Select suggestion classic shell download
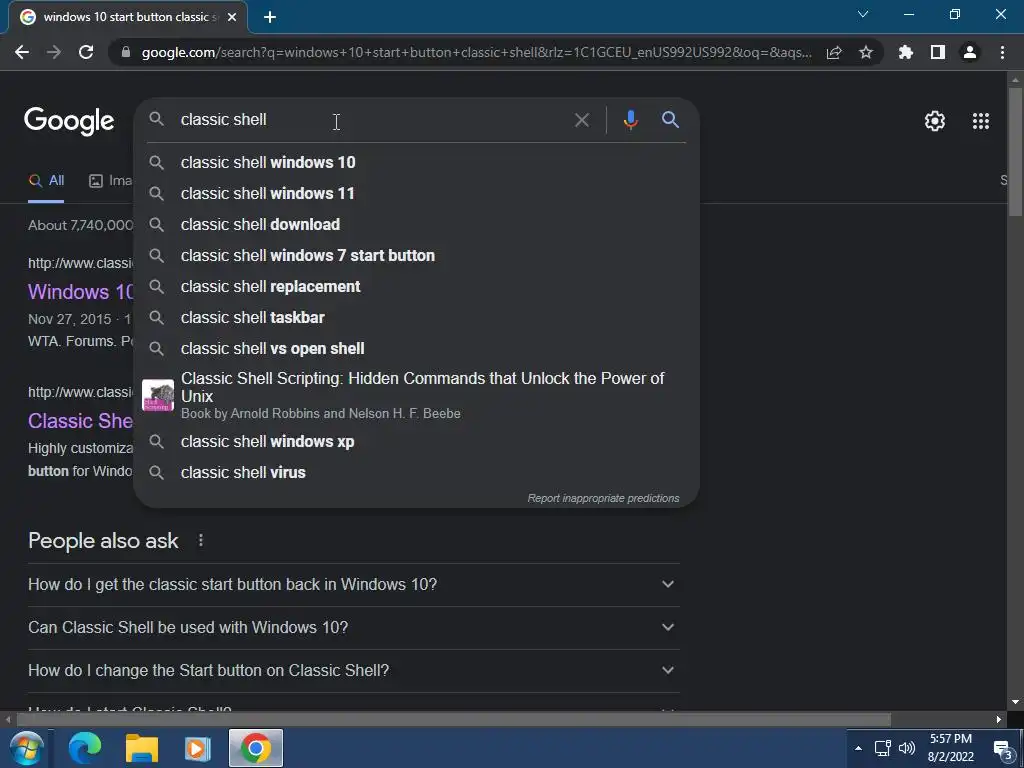This screenshot has width=1024, height=768. tap(416, 225)
